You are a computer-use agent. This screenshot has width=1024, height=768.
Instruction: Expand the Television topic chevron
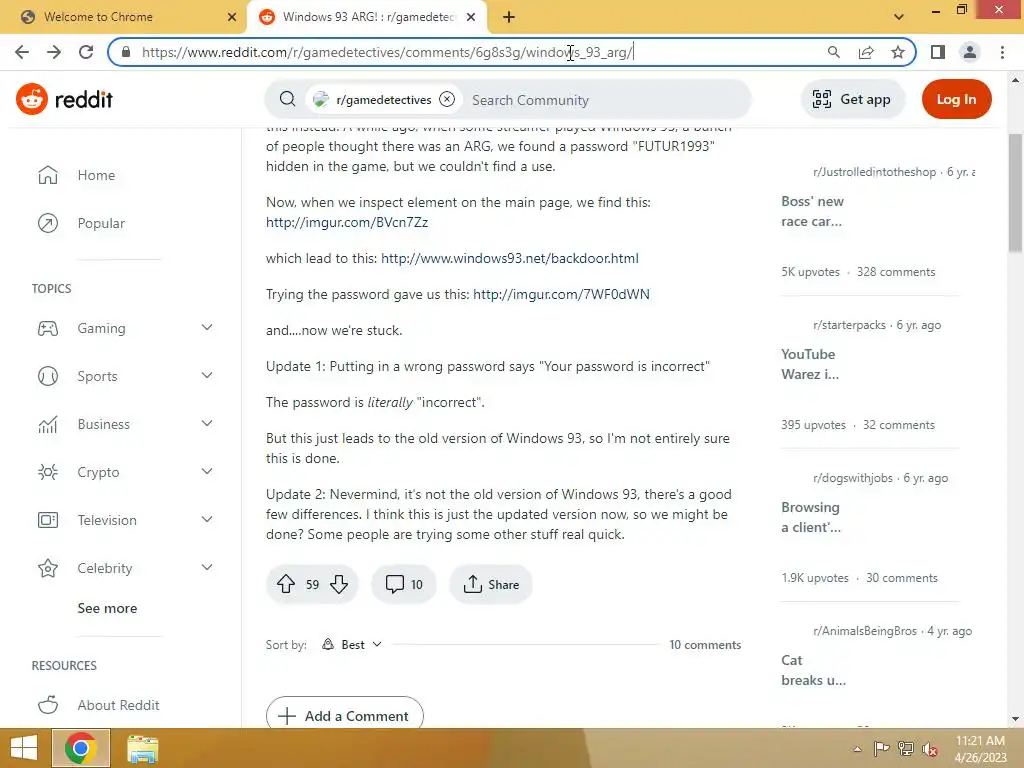click(207, 520)
